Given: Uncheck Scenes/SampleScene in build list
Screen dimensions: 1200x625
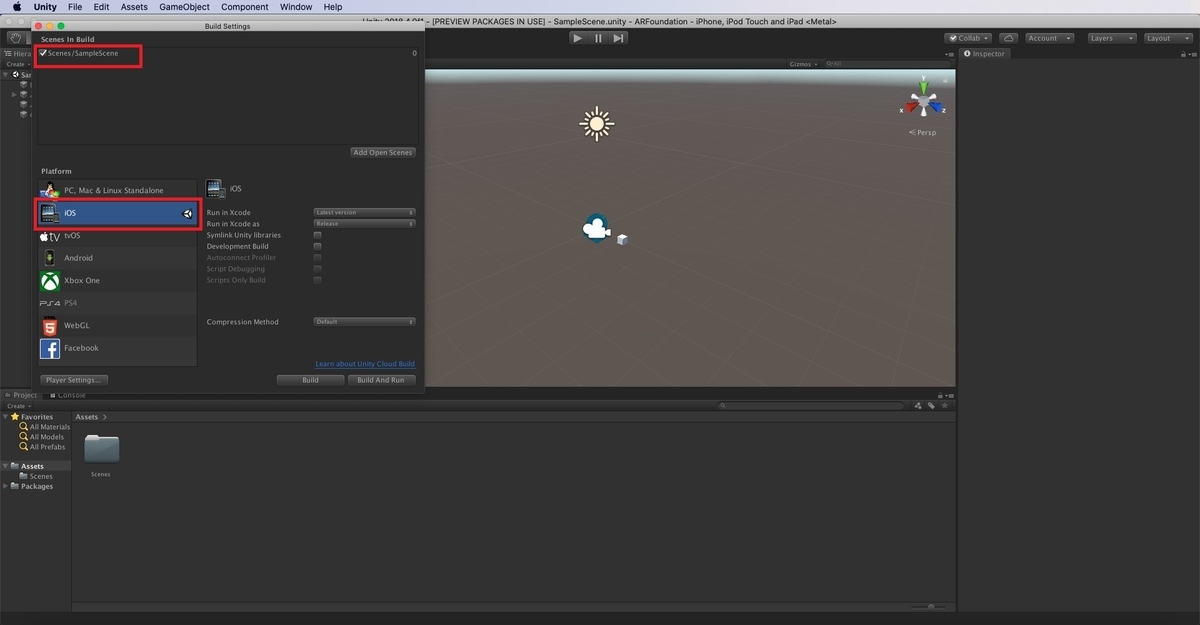Looking at the screenshot, I should 43,53.
